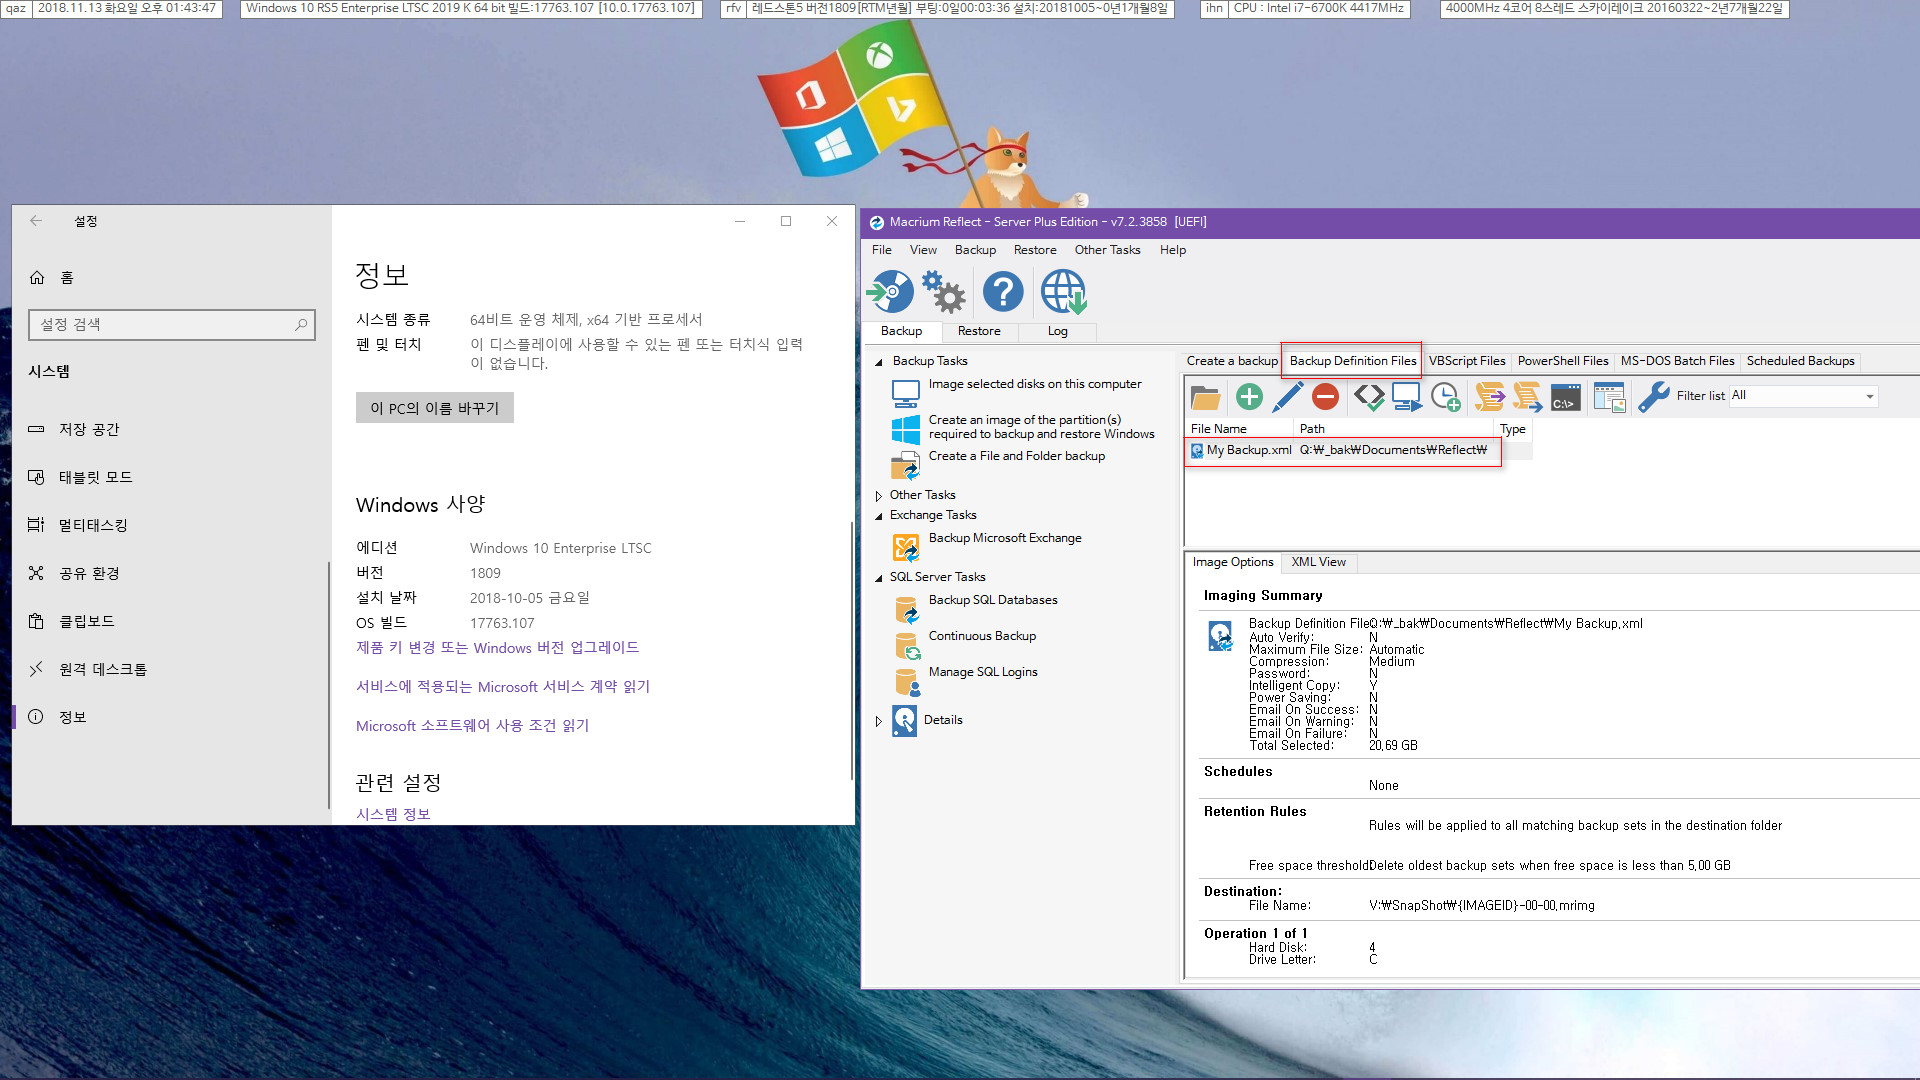This screenshot has height=1080, width=1920.
Task: Click the VBScript scroll icon with purple arrow
Action: (1490, 397)
